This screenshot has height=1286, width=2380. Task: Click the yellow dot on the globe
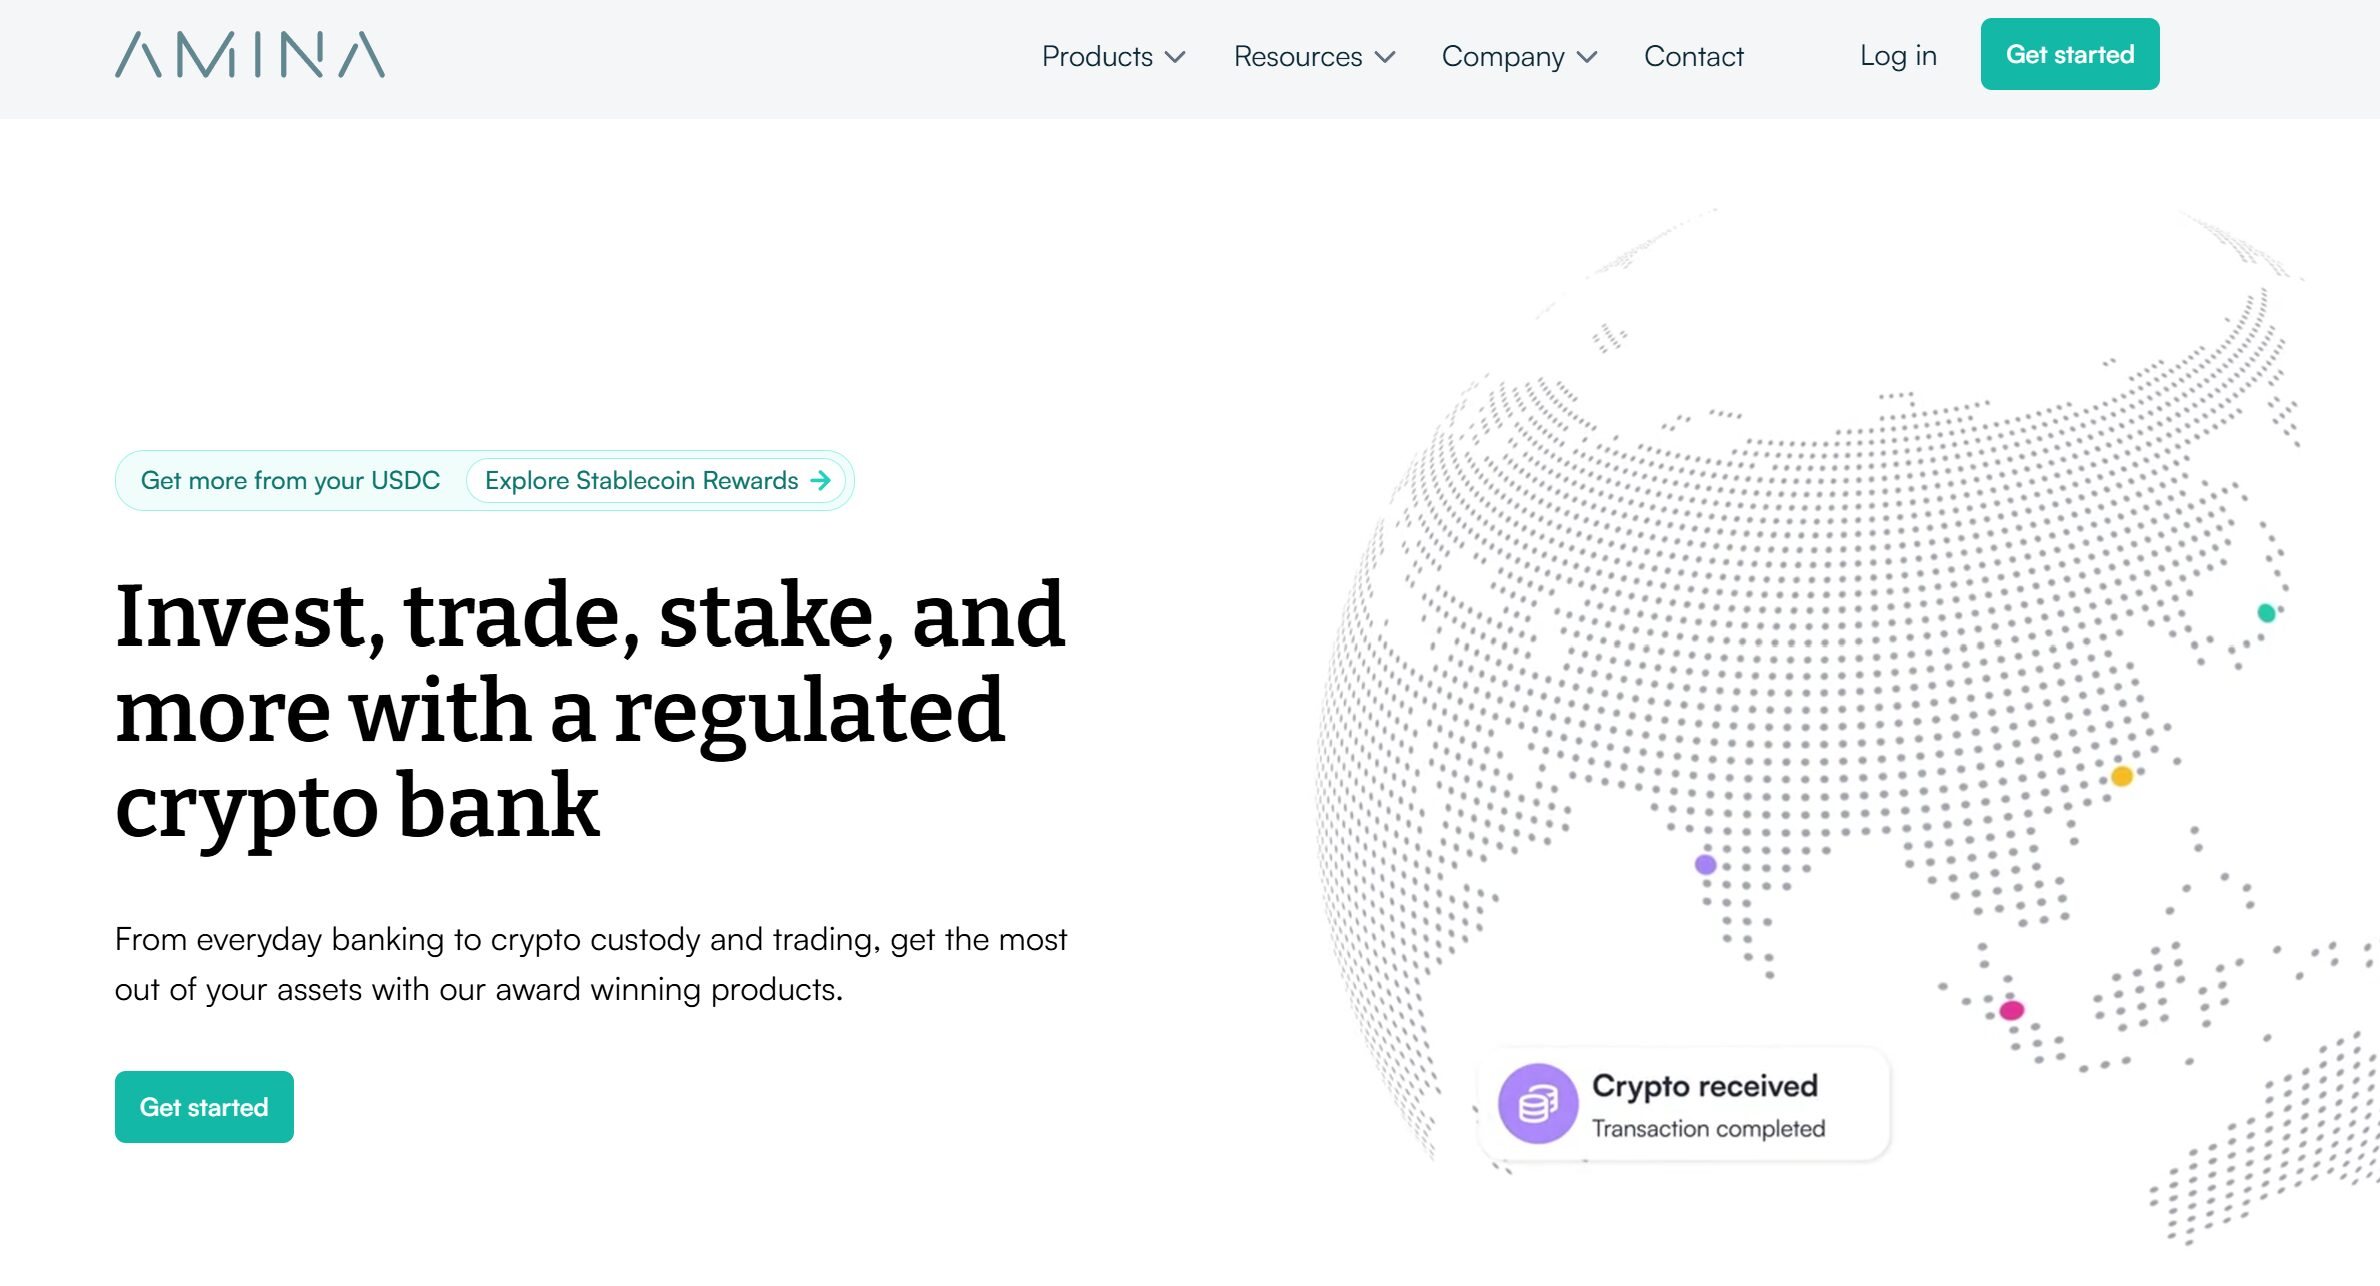pos(2122,776)
